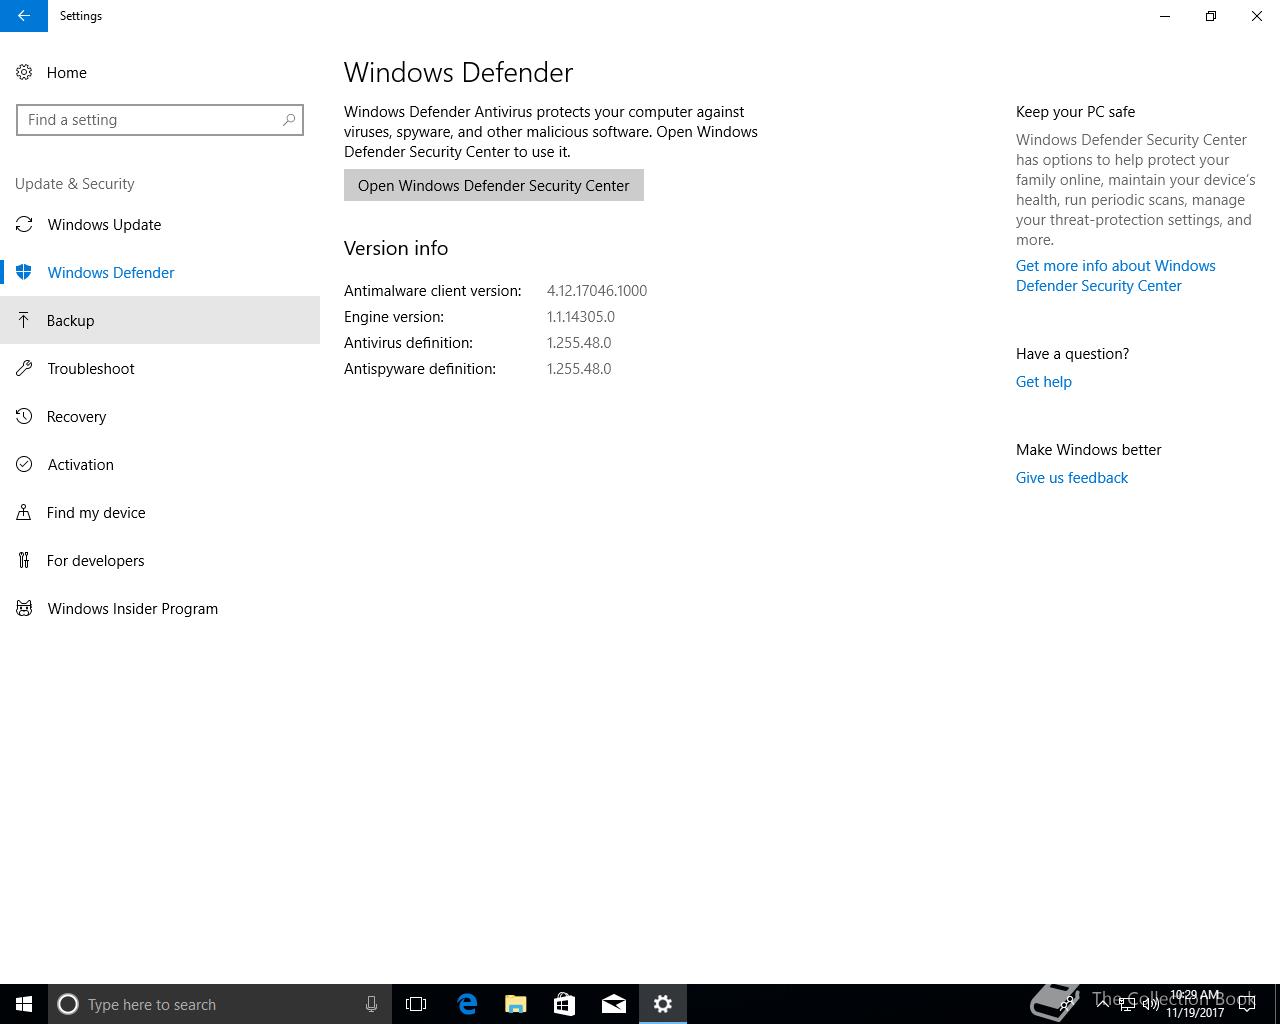The image size is (1280, 1024).
Task: Select Windows Defender in sidebar
Action: click(x=160, y=272)
